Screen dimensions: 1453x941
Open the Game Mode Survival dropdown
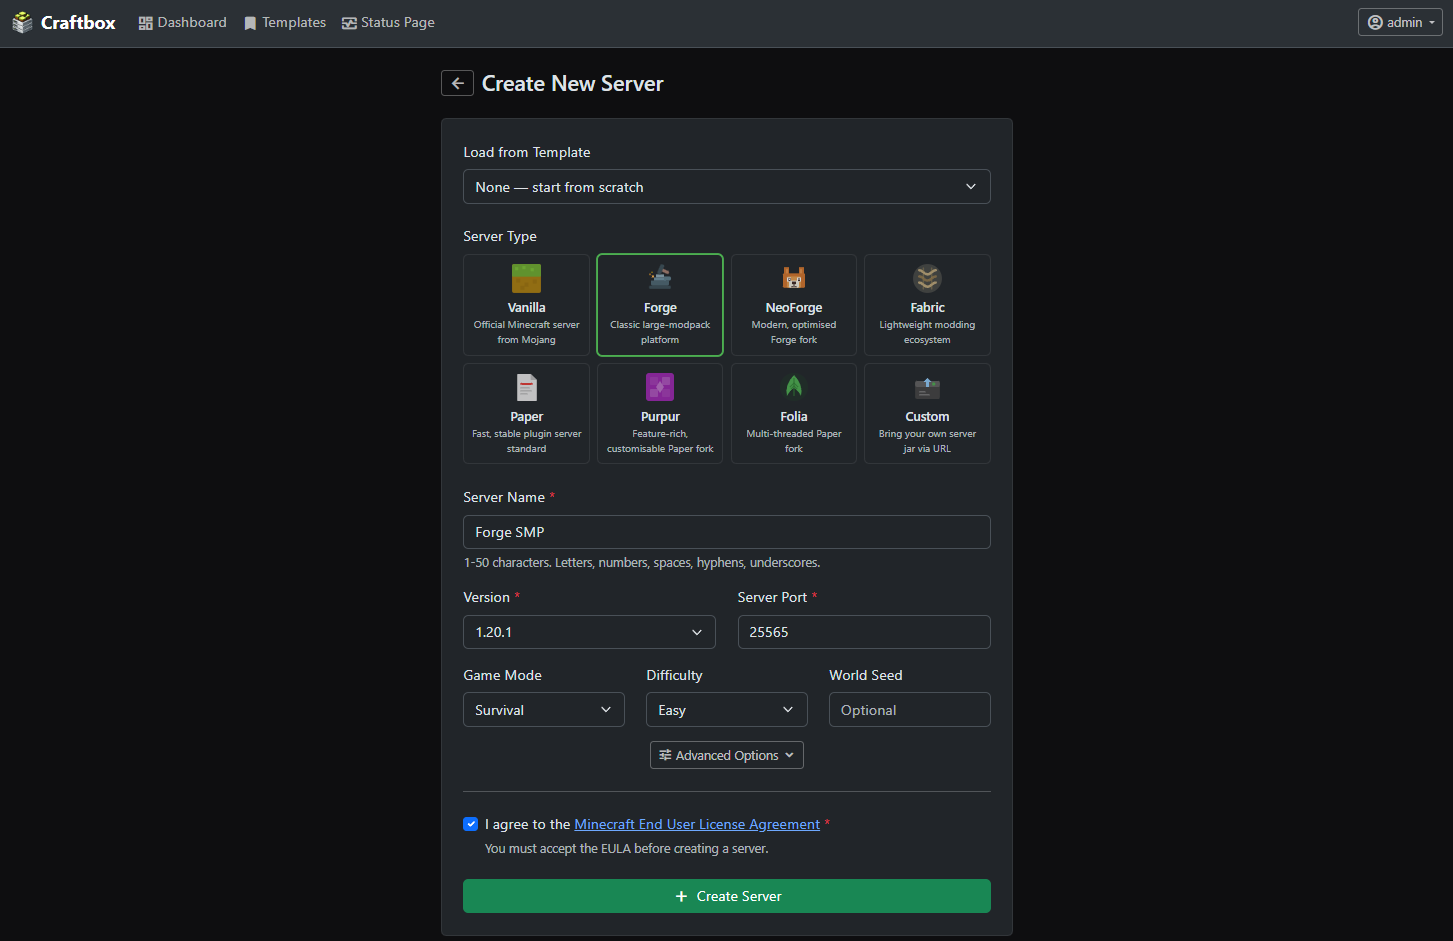coord(544,710)
